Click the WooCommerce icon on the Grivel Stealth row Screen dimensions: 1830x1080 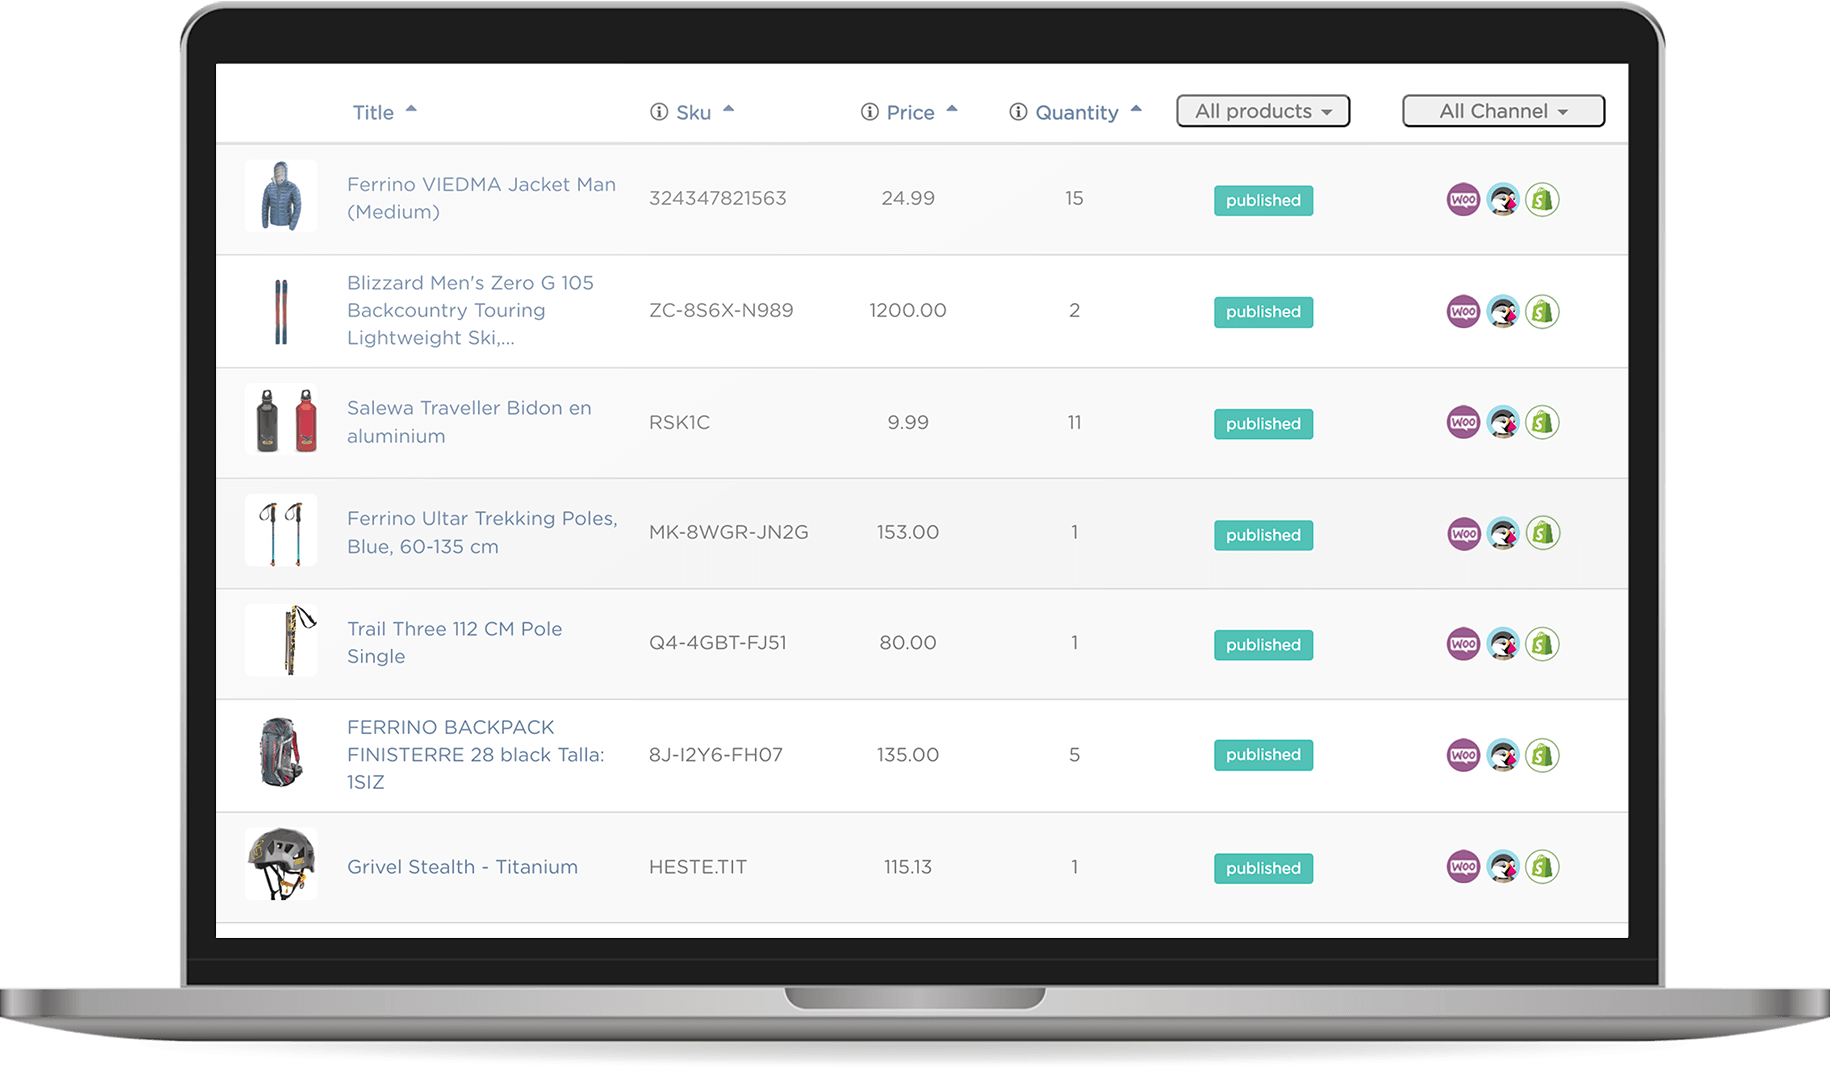pyautogui.click(x=1463, y=866)
